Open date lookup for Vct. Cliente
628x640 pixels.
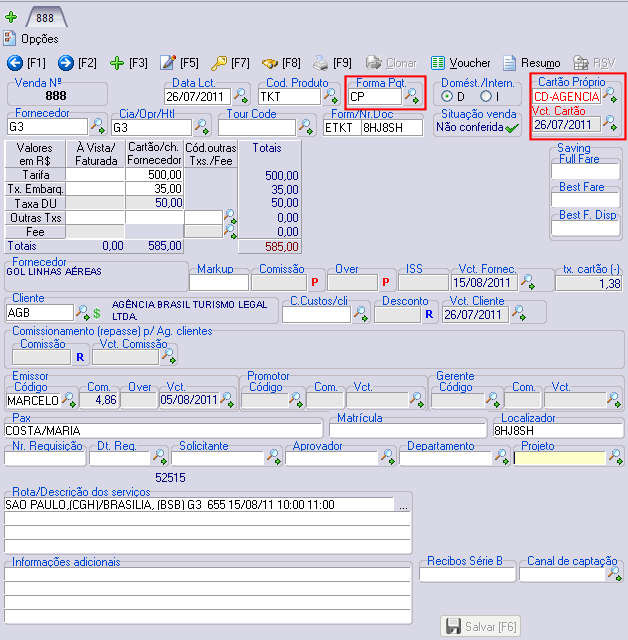click(x=519, y=313)
